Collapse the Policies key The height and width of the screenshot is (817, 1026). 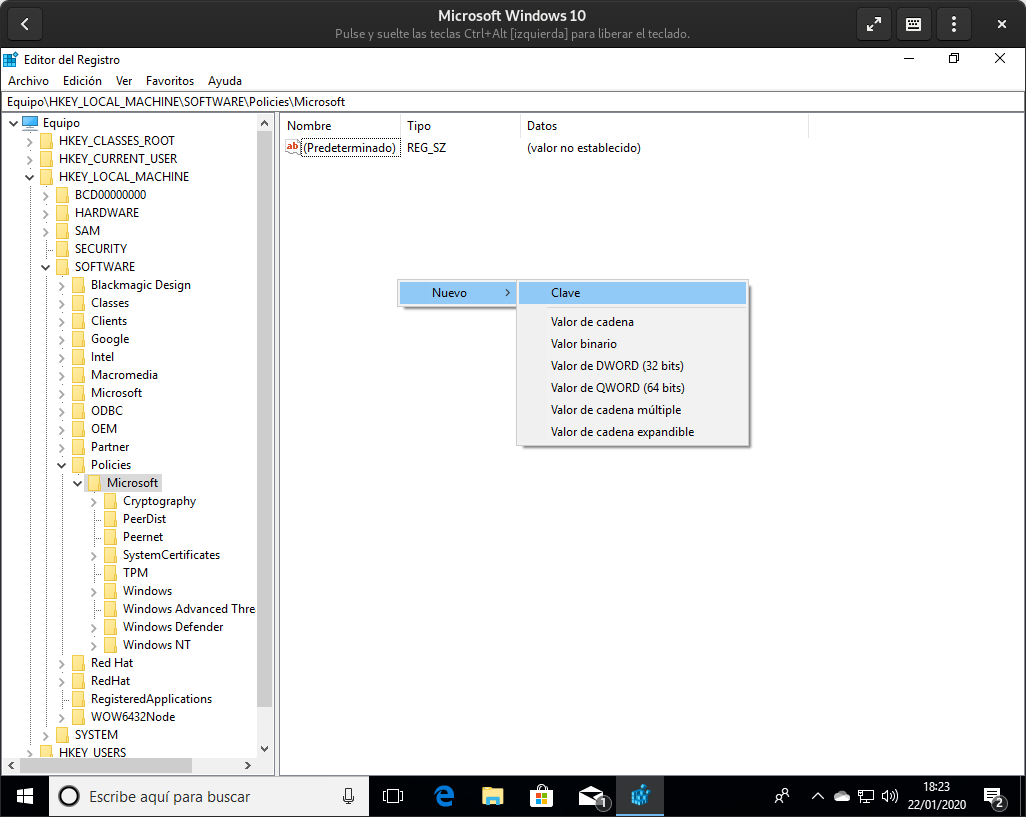point(62,466)
